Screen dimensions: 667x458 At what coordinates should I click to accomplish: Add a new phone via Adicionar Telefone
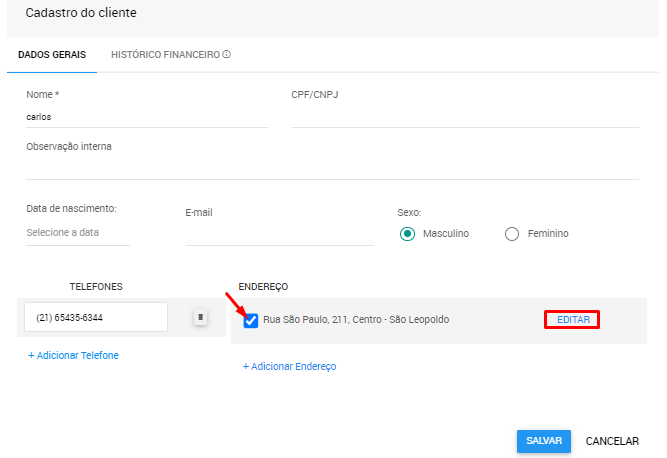(73, 355)
